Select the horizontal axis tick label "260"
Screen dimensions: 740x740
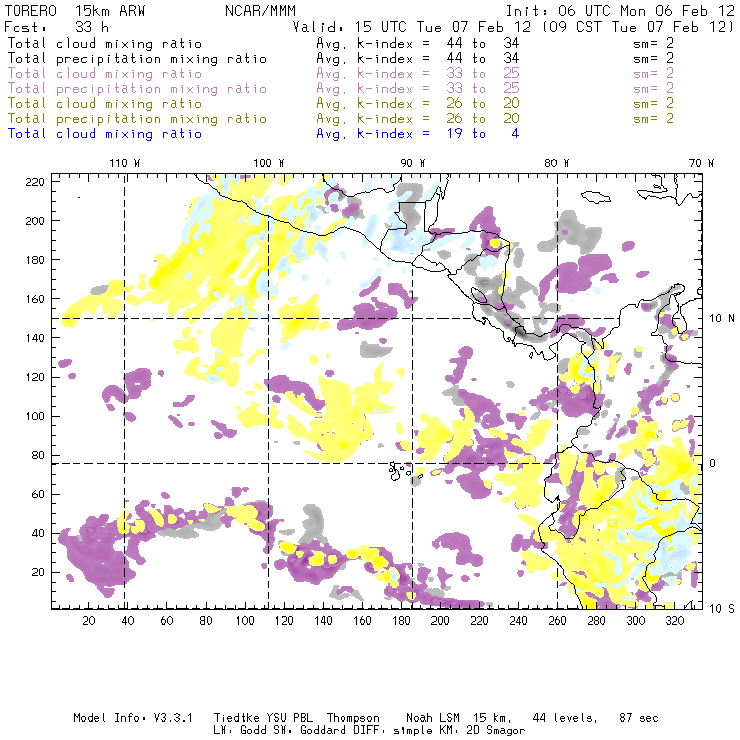coord(557,621)
